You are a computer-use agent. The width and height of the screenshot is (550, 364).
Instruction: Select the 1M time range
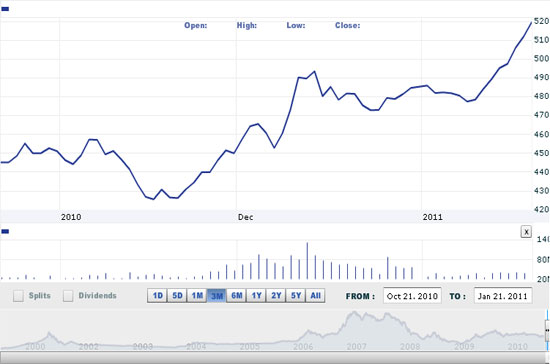click(197, 296)
